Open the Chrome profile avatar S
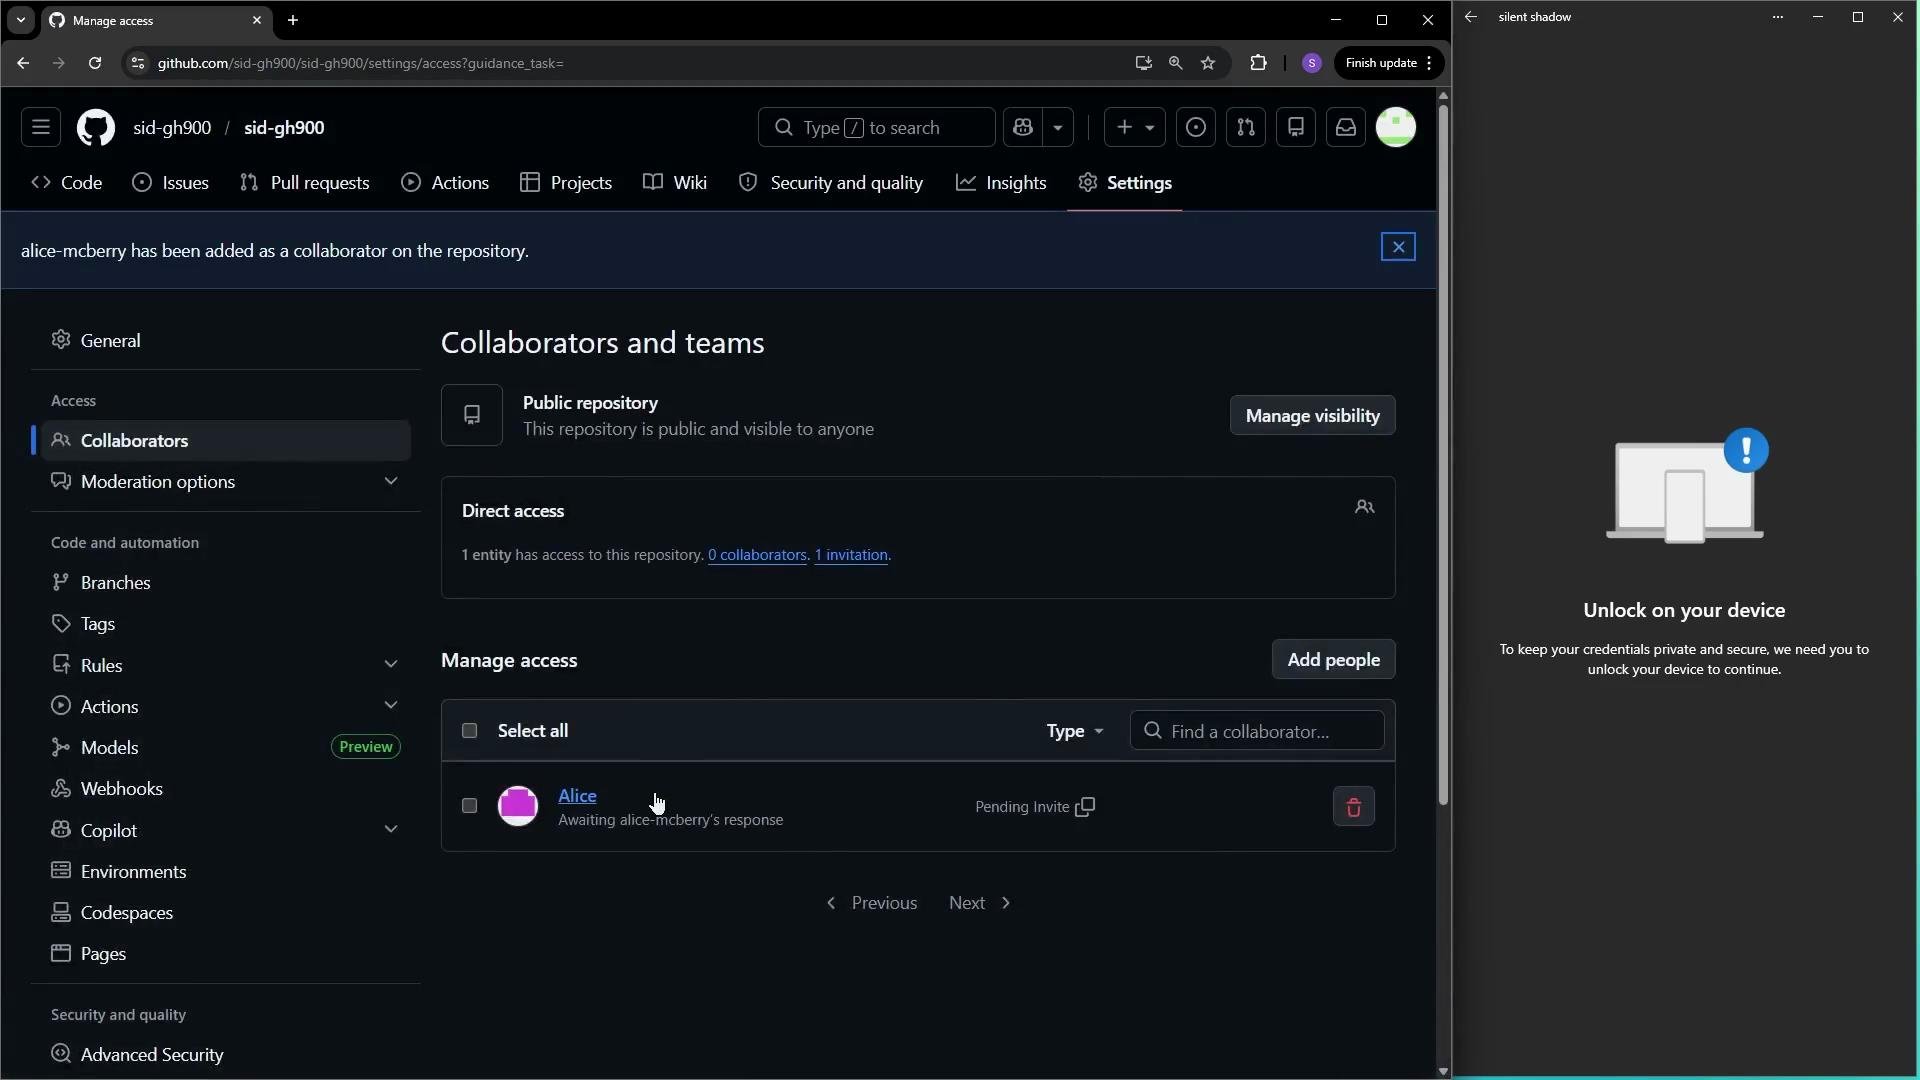The height and width of the screenshot is (1080, 1920). click(x=1312, y=63)
